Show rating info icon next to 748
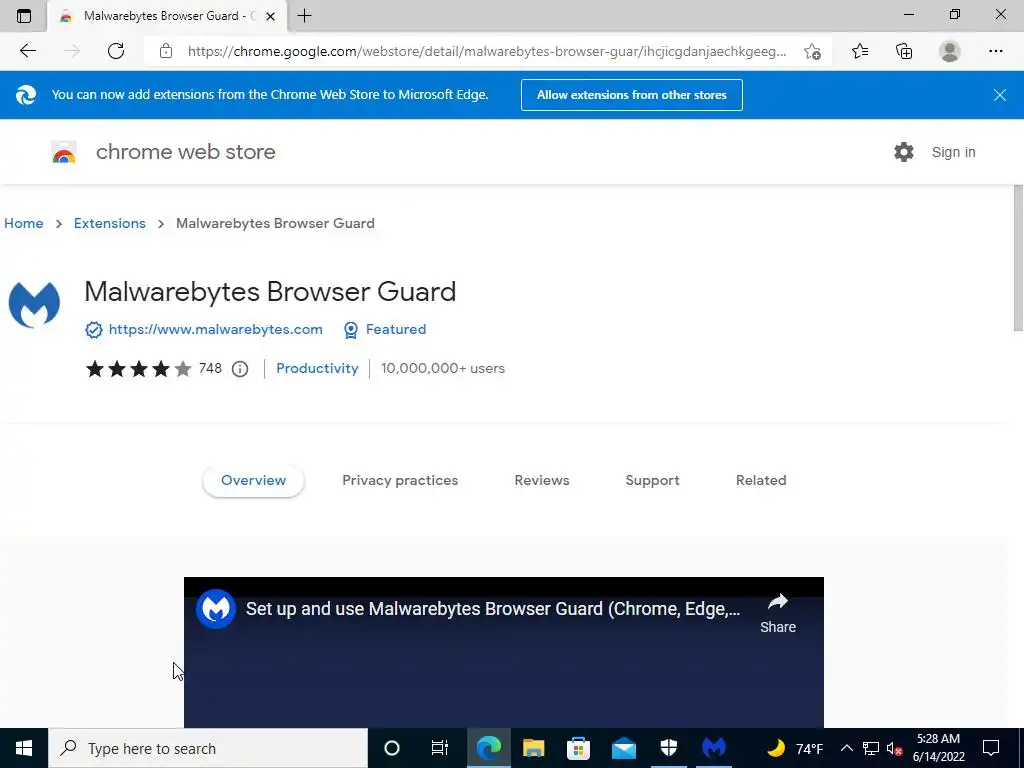The width and height of the screenshot is (1024, 768). point(240,369)
